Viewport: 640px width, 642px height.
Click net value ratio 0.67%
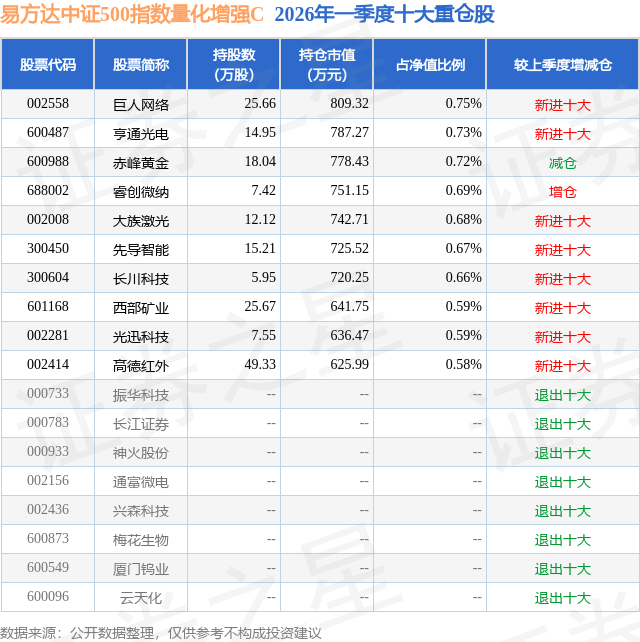pyautogui.click(x=464, y=249)
